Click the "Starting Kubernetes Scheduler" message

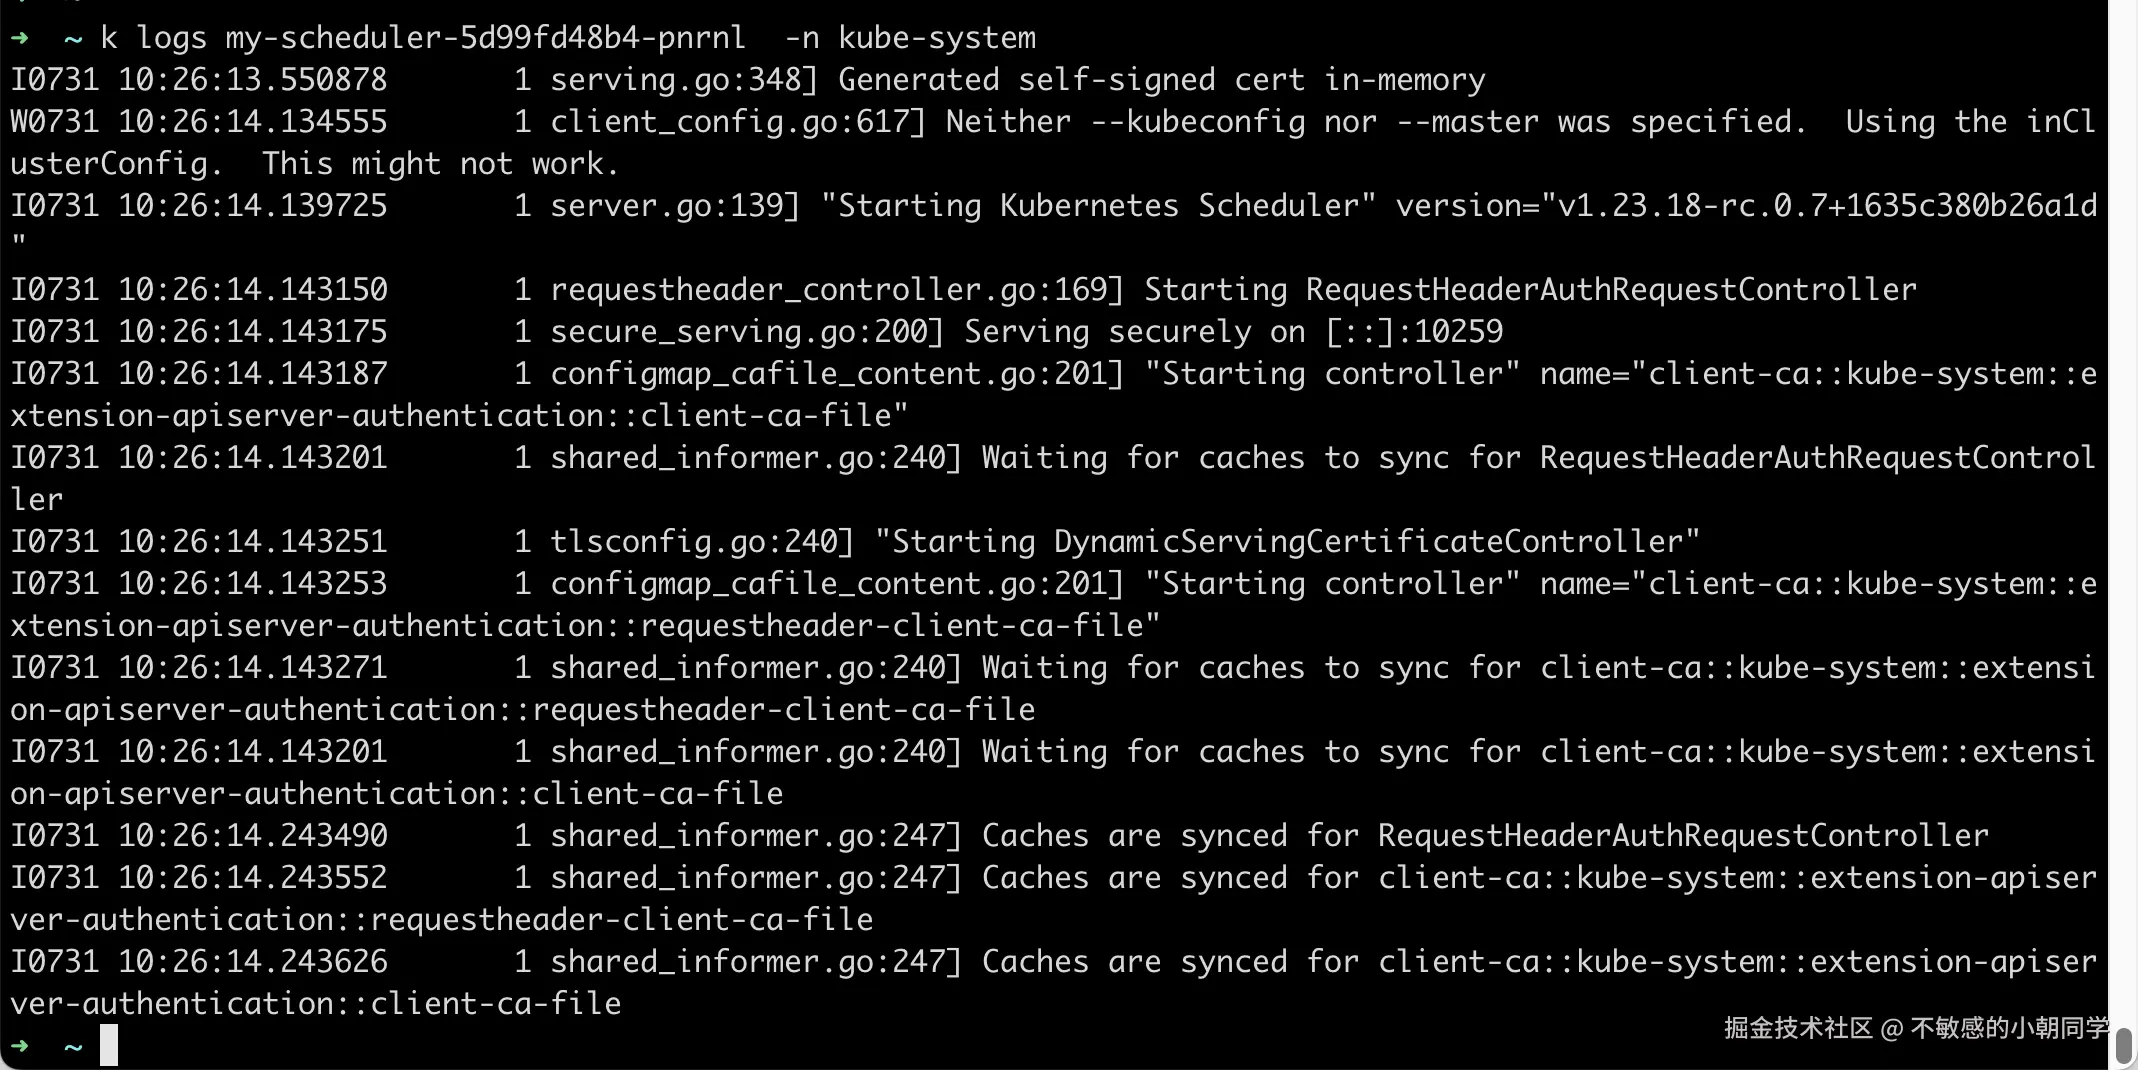(1098, 206)
